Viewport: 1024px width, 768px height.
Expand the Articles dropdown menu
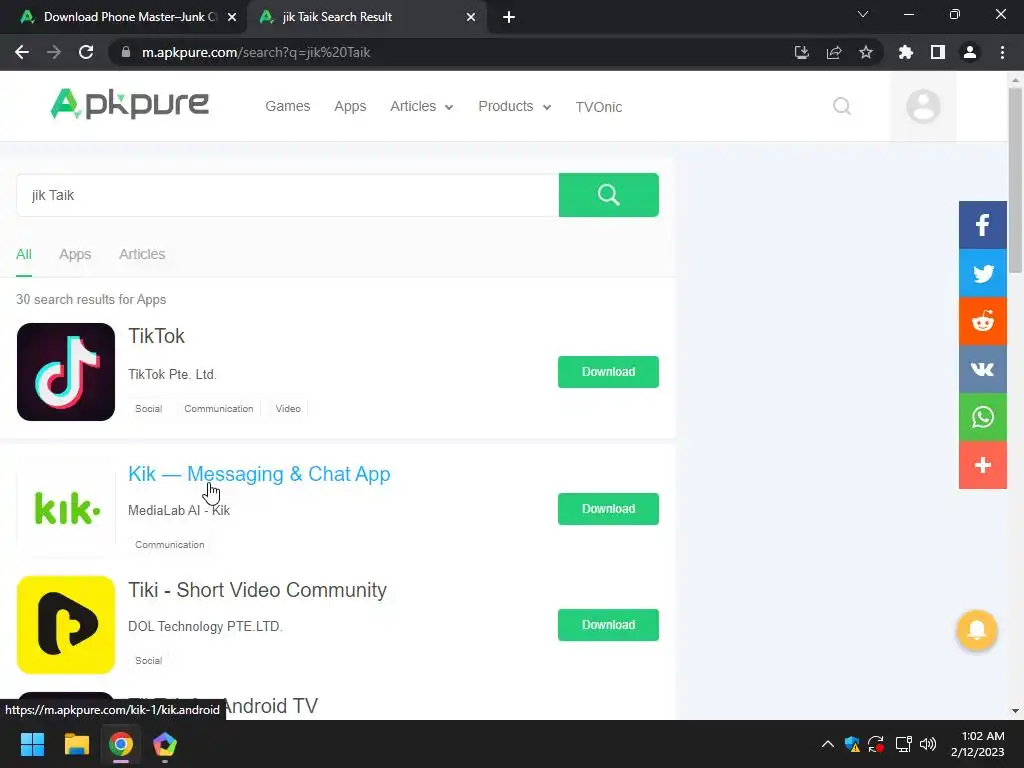click(x=421, y=106)
